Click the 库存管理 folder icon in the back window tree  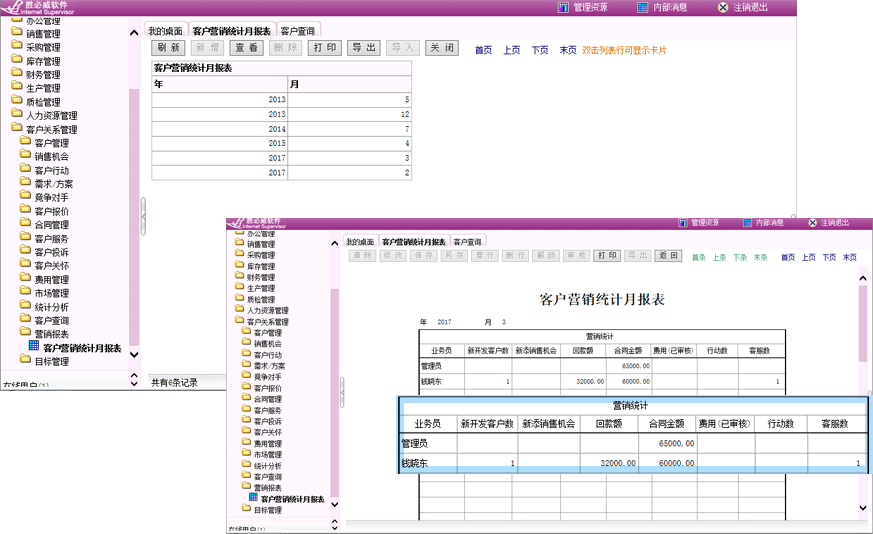pos(17,60)
